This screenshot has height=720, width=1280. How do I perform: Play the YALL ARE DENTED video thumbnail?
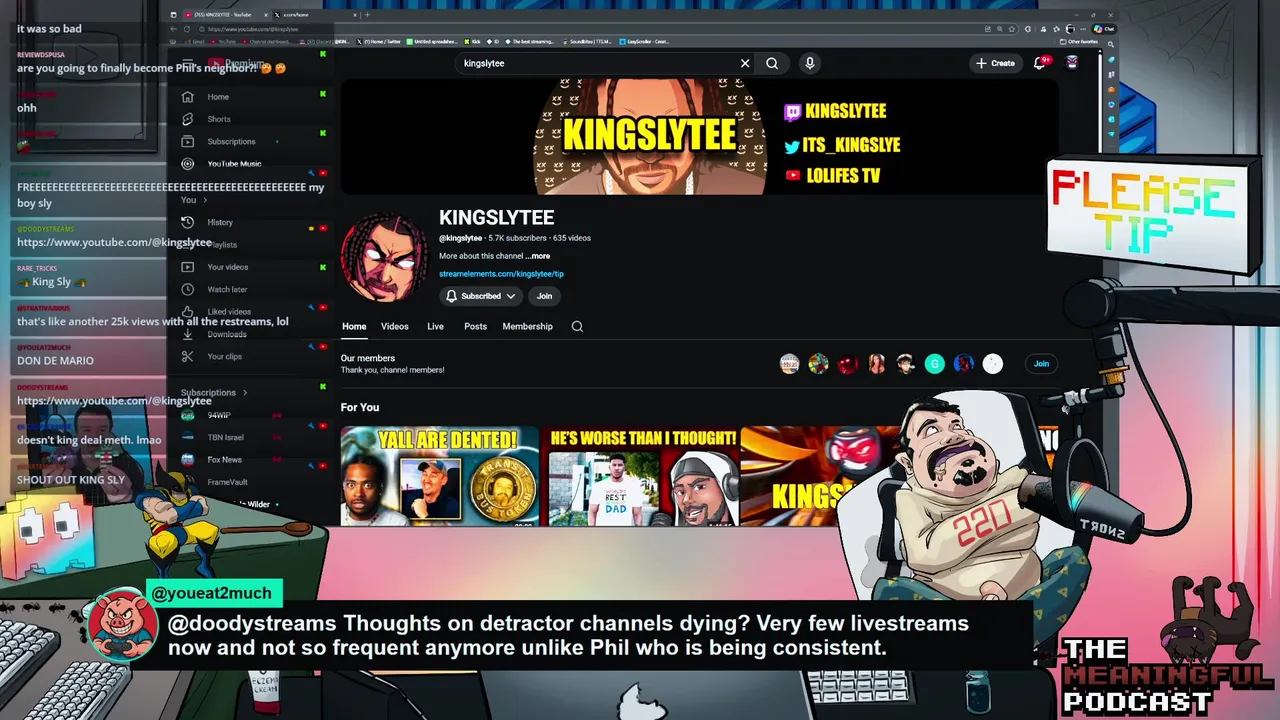(x=440, y=476)
